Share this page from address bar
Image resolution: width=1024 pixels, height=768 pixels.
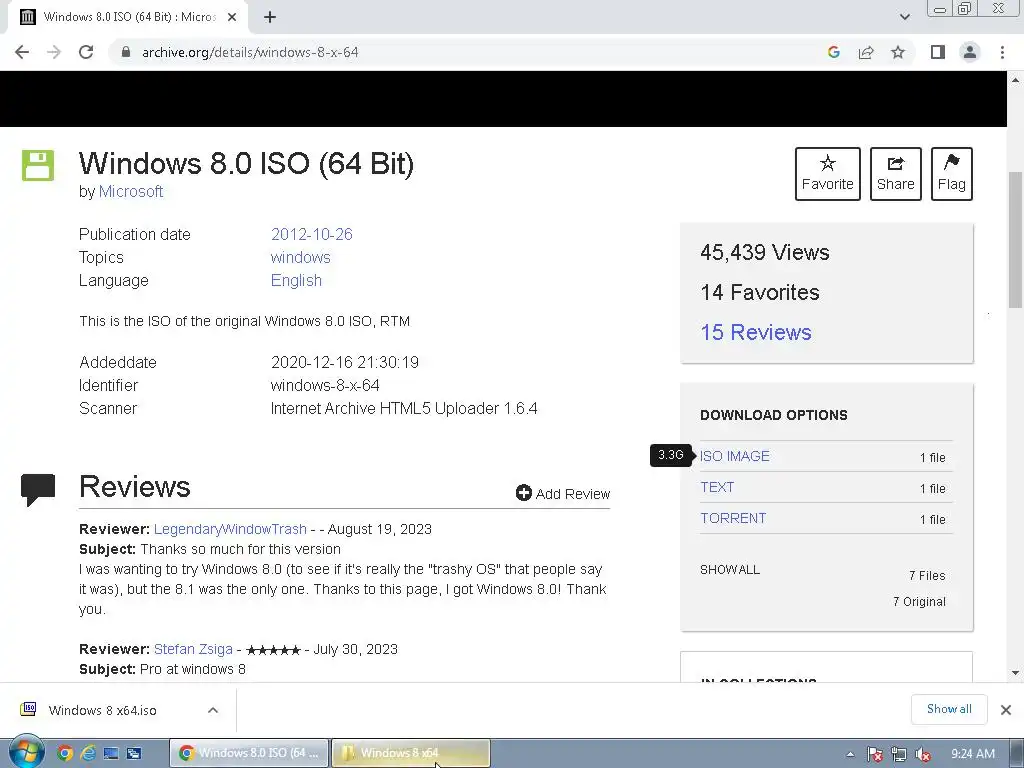pyautogui.click(x=866, y=52)
